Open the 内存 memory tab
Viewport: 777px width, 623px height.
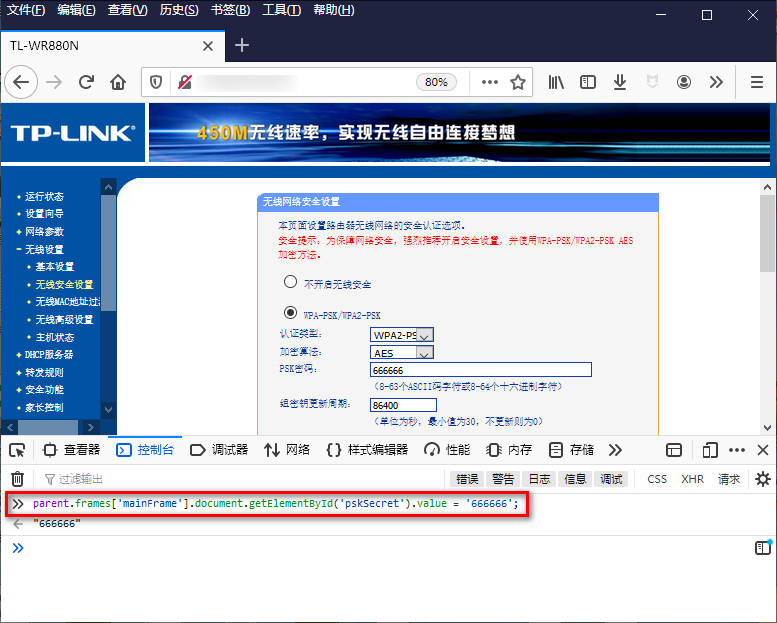click(x=509, y=450)
